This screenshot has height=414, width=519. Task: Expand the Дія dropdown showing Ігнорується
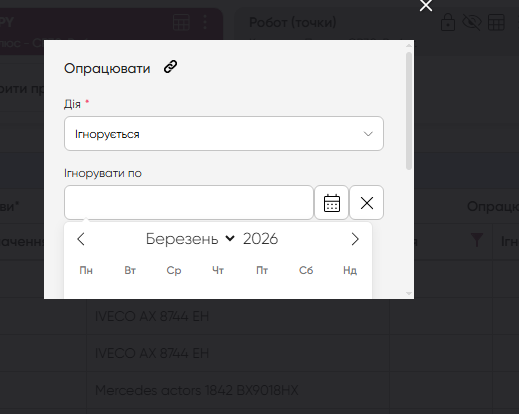click(x=224, y=134)
